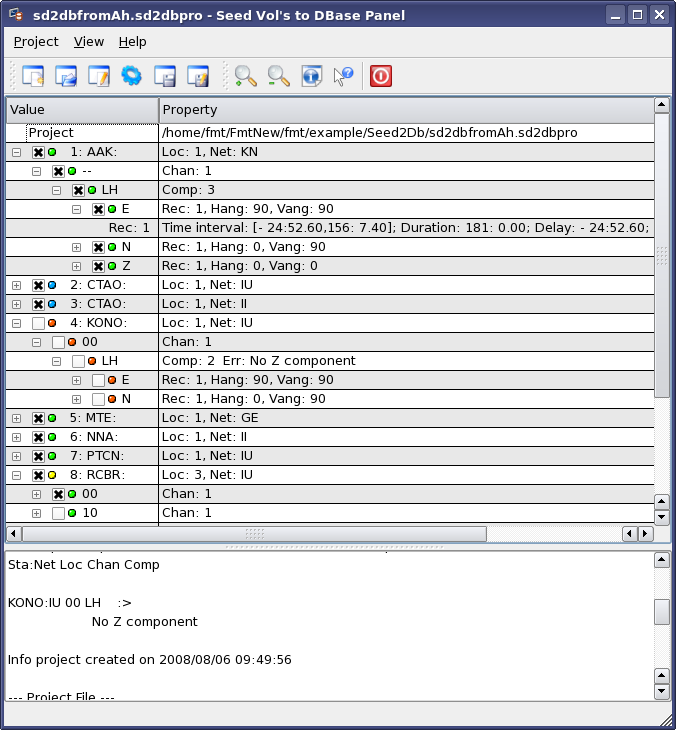
Task: Click blue status dot of 3: CTAO
Action: tap(52, 304)
